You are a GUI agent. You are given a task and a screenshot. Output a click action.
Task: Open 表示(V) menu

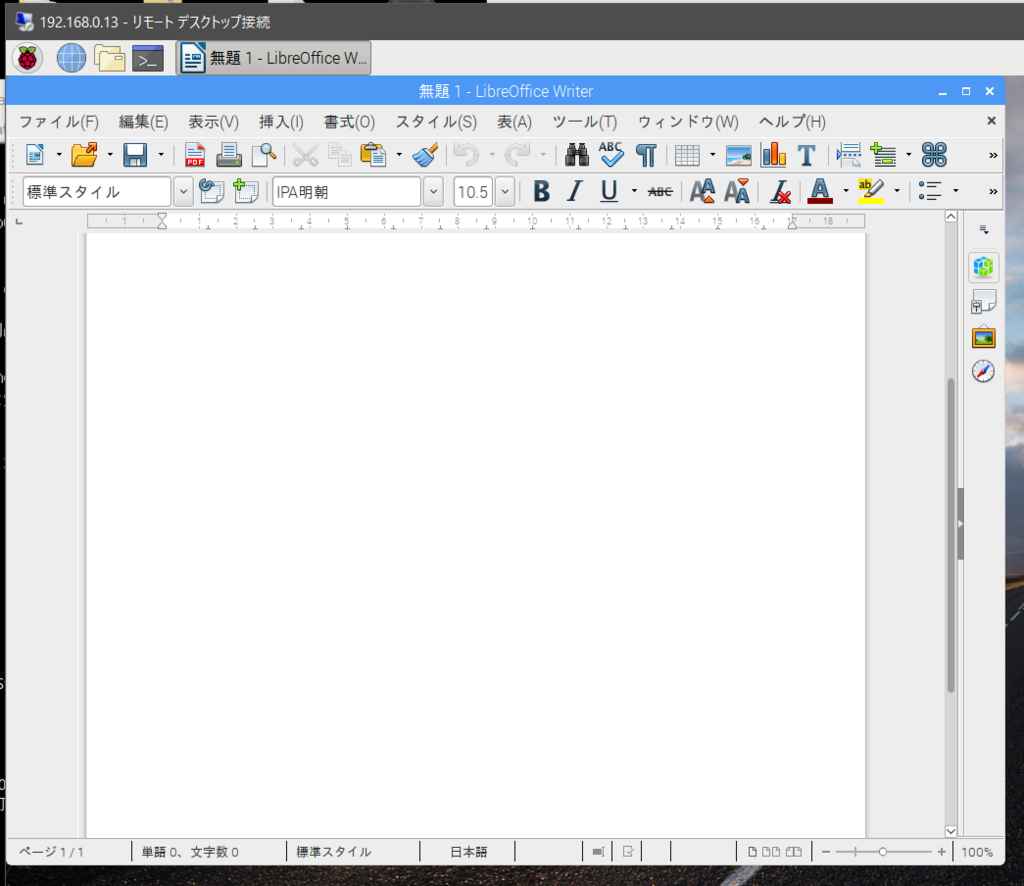(214, 122)
